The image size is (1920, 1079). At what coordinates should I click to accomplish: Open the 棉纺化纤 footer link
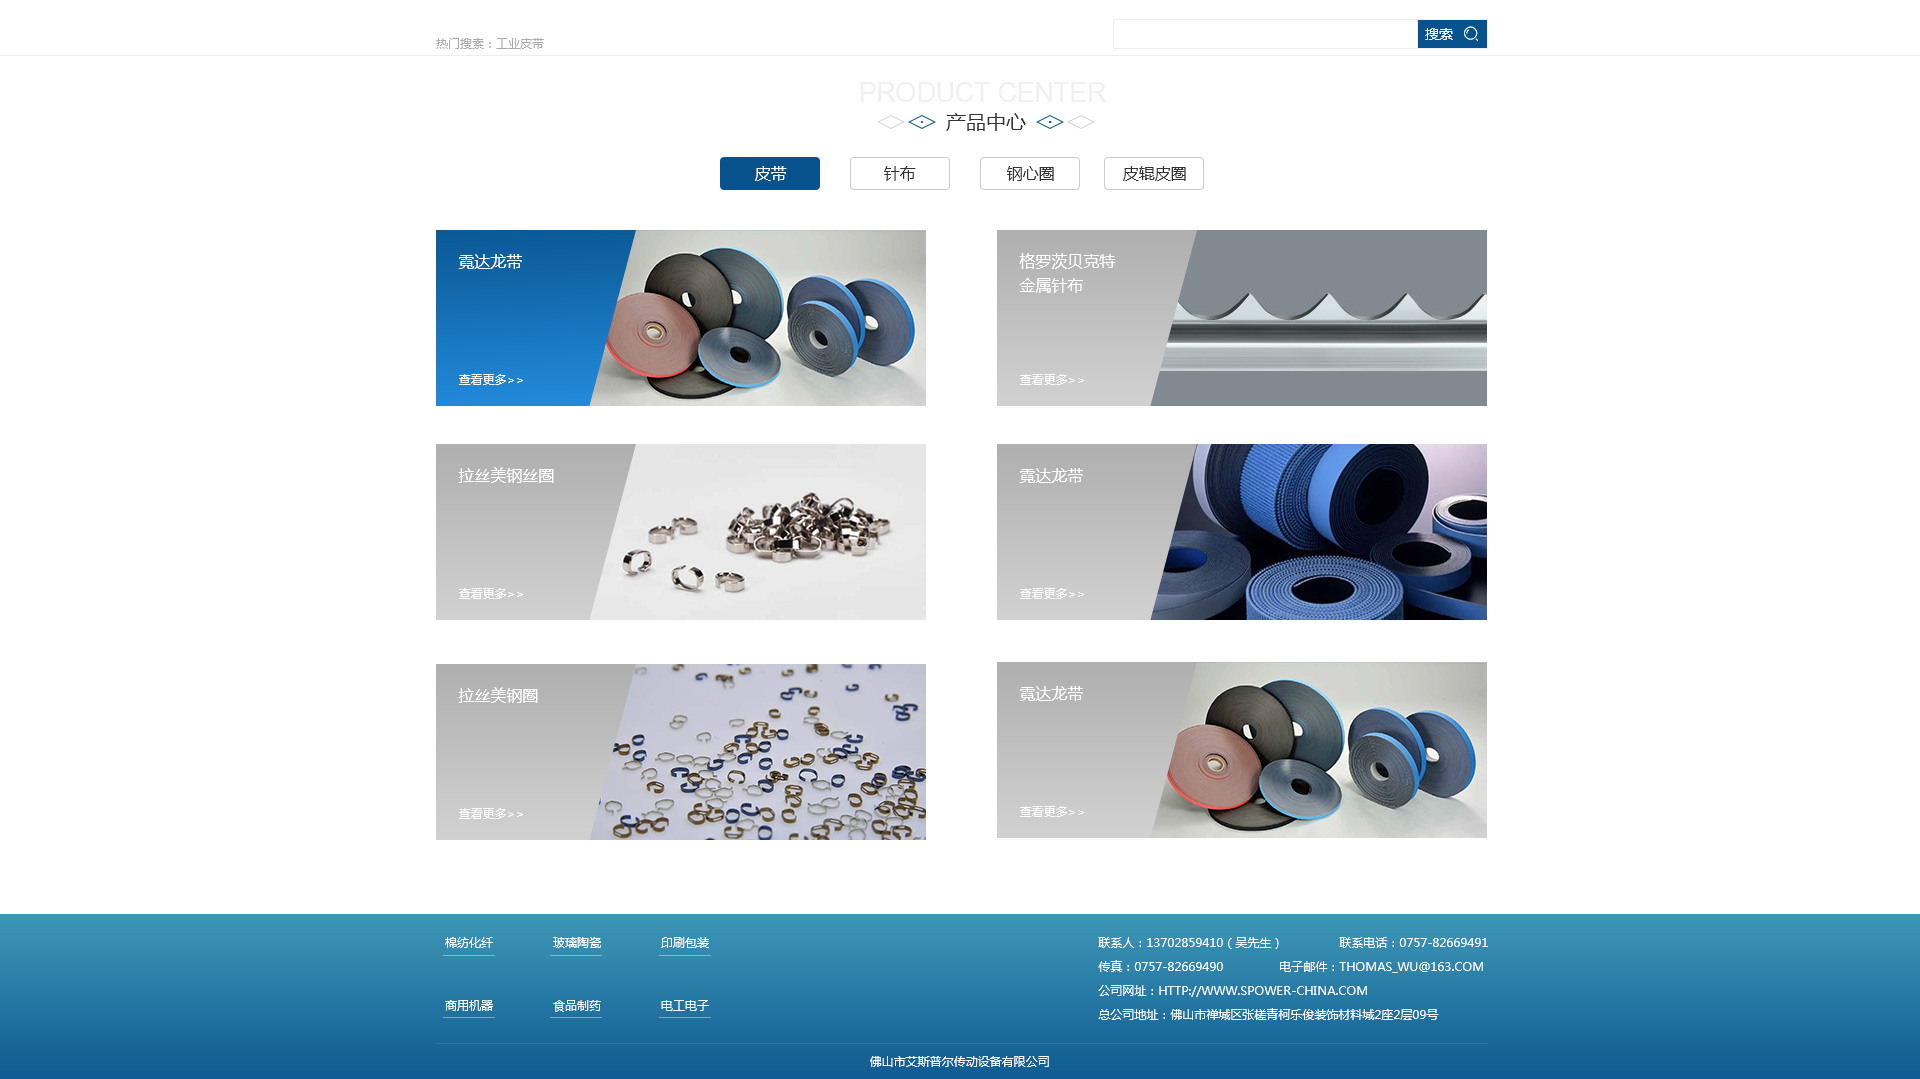click(x=468, y=943)
